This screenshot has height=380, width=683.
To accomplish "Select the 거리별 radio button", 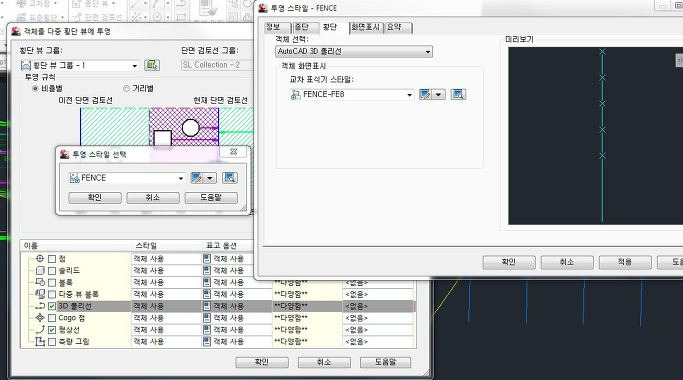I will tap(126, 88).
